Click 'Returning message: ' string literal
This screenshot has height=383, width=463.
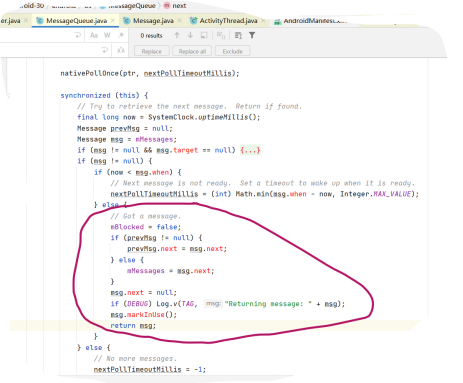(268, 304)
